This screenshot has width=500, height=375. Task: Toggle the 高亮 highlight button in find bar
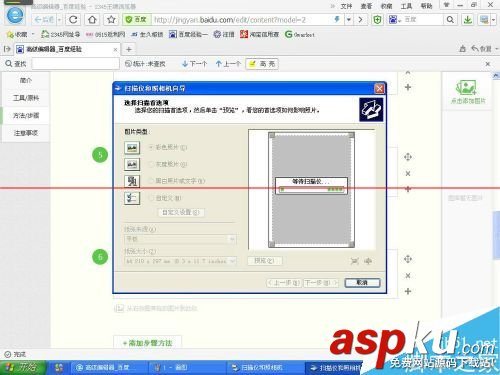tap(262, 64)
